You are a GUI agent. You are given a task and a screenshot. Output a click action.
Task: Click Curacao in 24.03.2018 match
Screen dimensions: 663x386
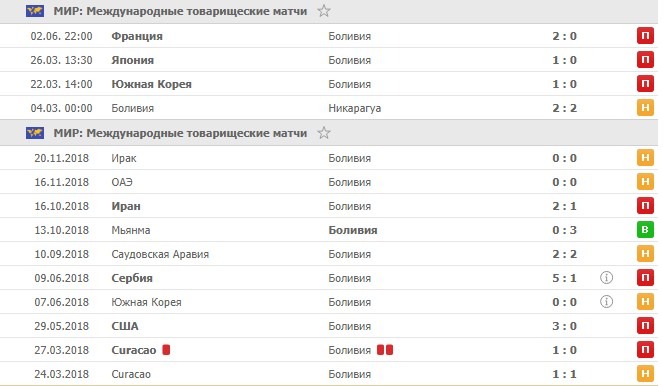(131, 374)
